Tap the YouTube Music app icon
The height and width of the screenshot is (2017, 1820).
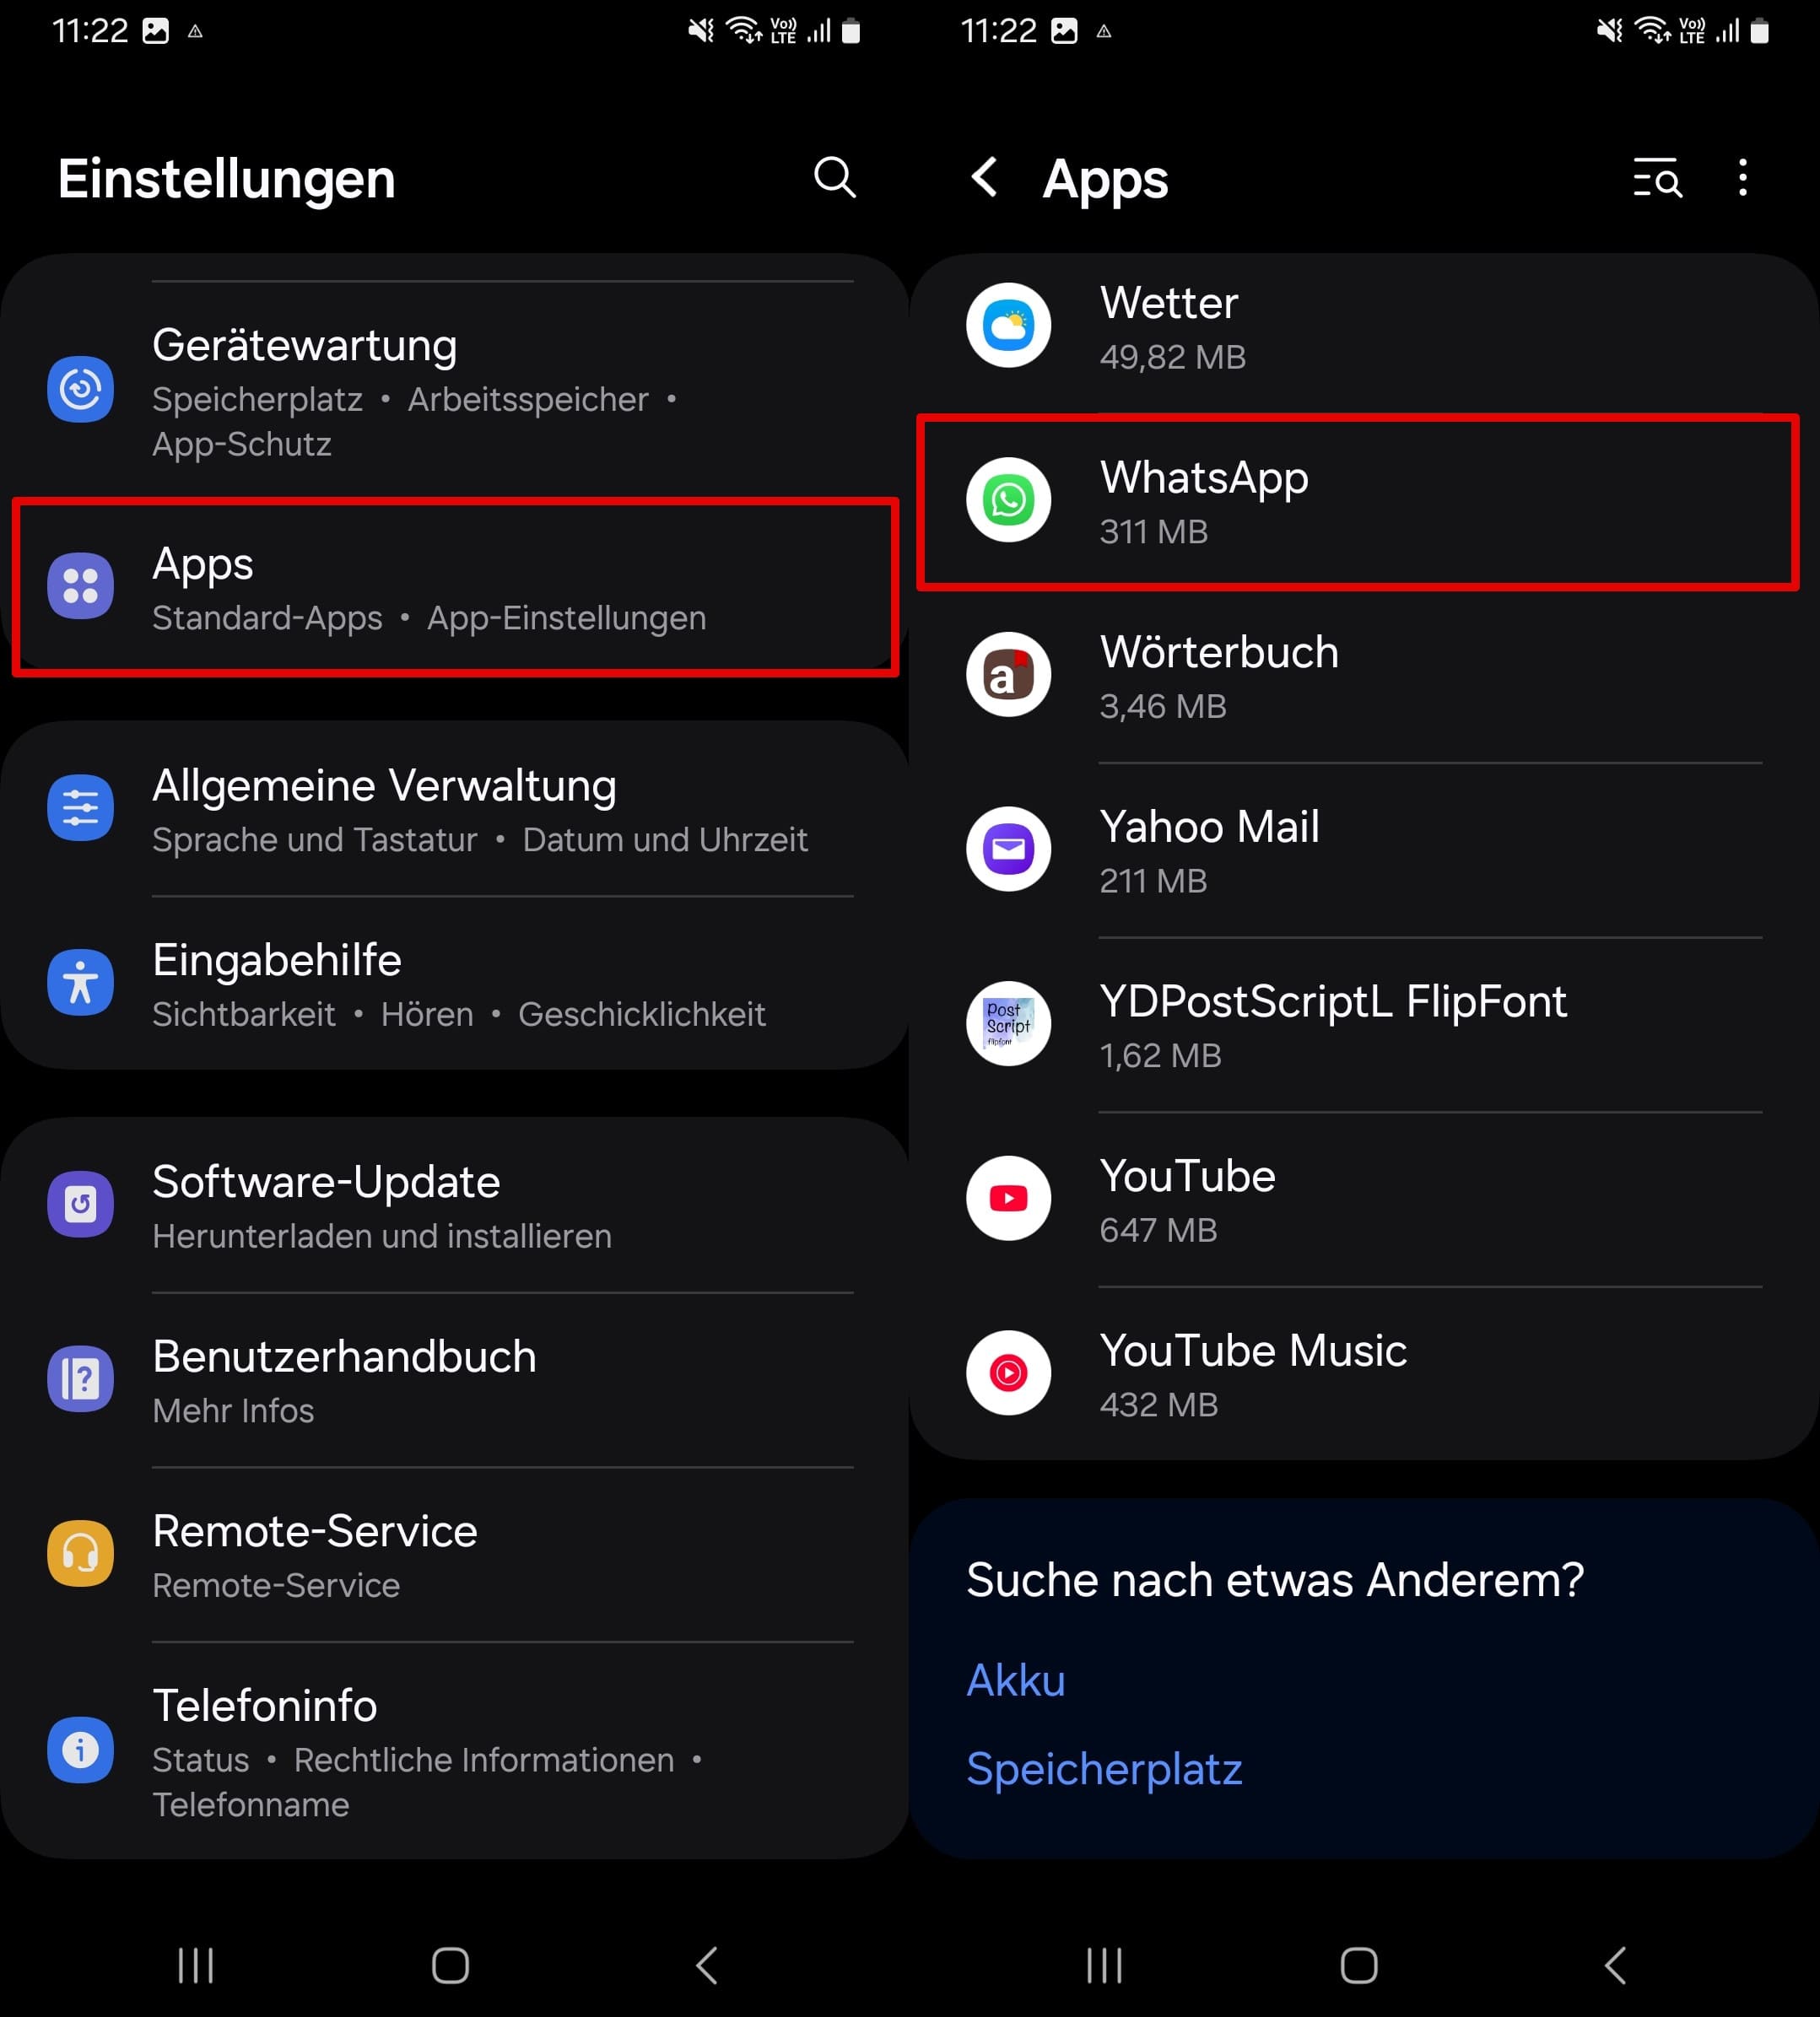tap(1008, 1373)
